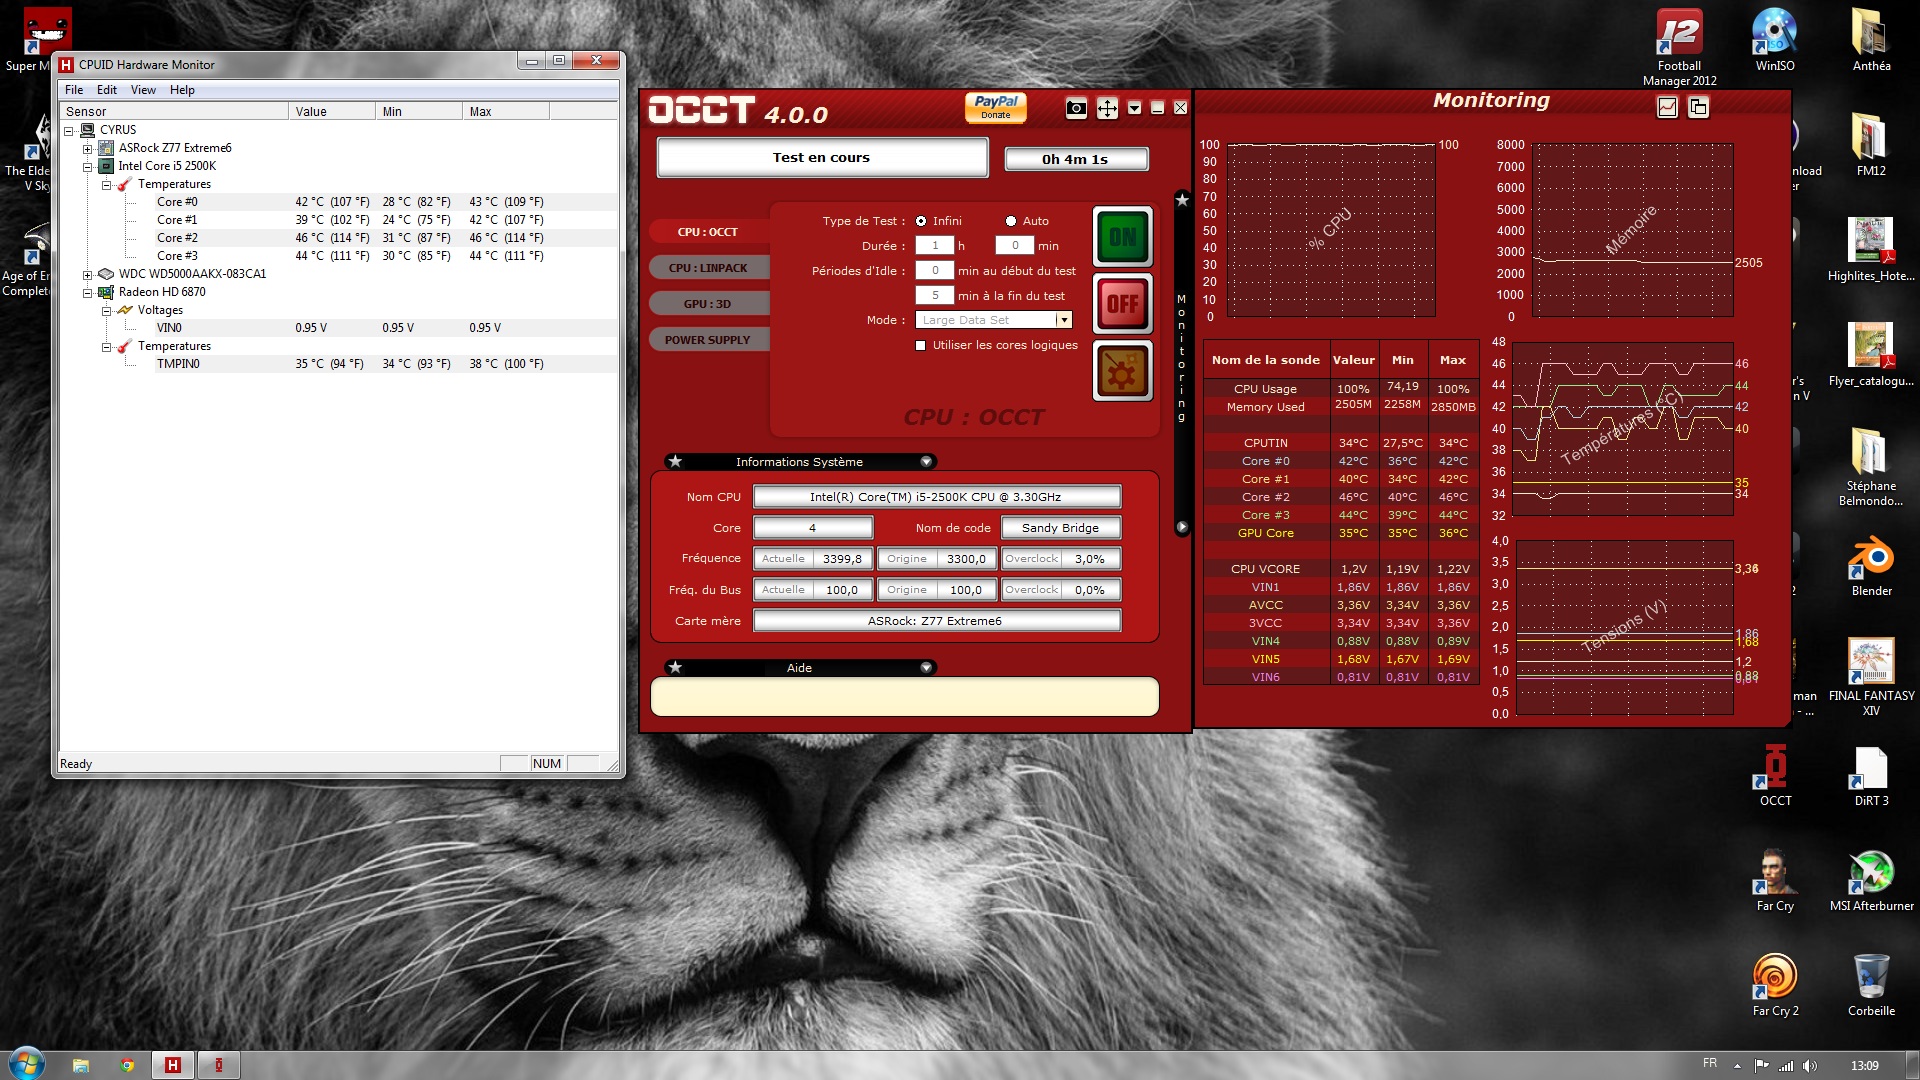Expand the WDC WD5000AAKX-083CA1 tree node
The image size is (1920, 1080).
pos(88,274)
